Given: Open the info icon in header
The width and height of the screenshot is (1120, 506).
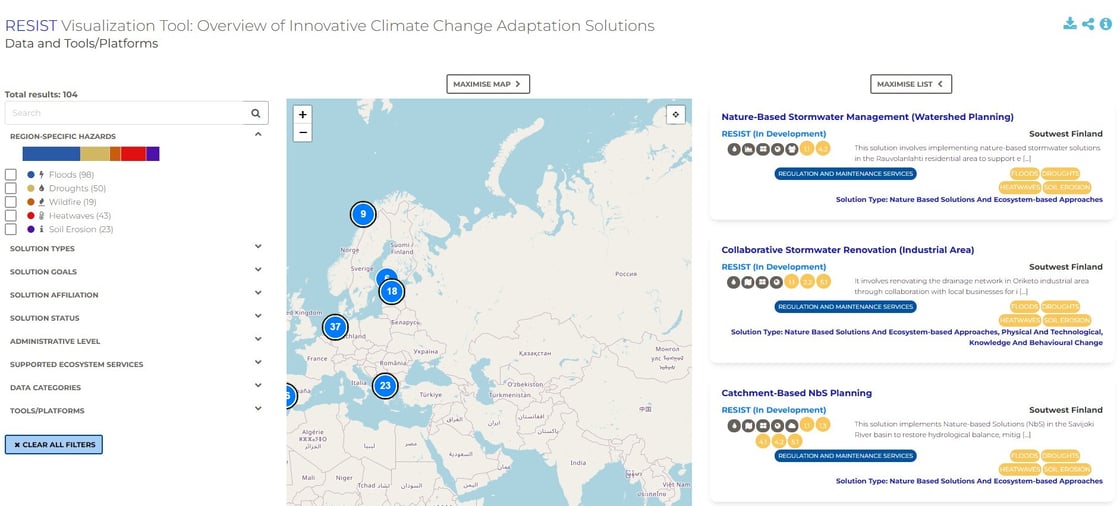Looking at the screenshot, I should tap(1106, 24).
